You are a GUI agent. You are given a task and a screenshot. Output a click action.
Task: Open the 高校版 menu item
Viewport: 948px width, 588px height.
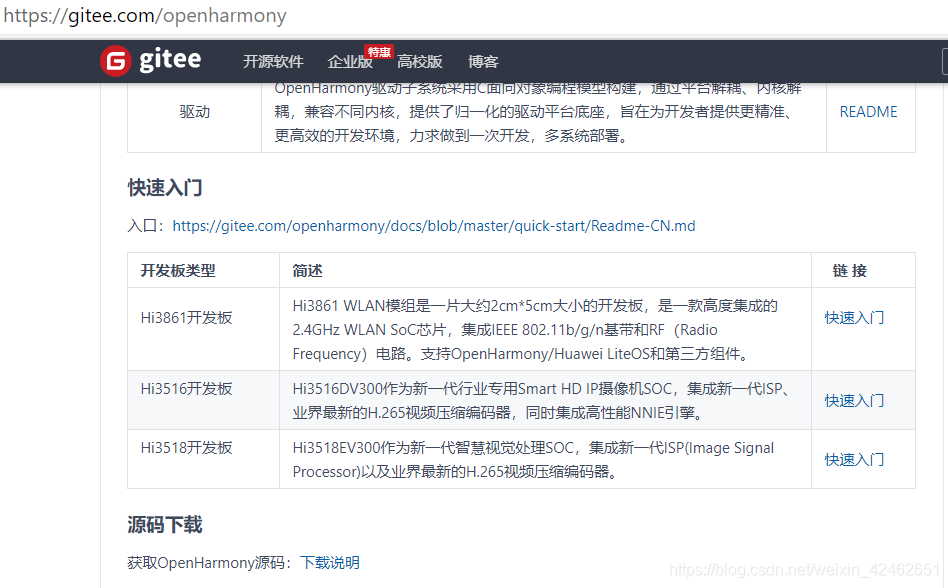click(x=420, y=61)
